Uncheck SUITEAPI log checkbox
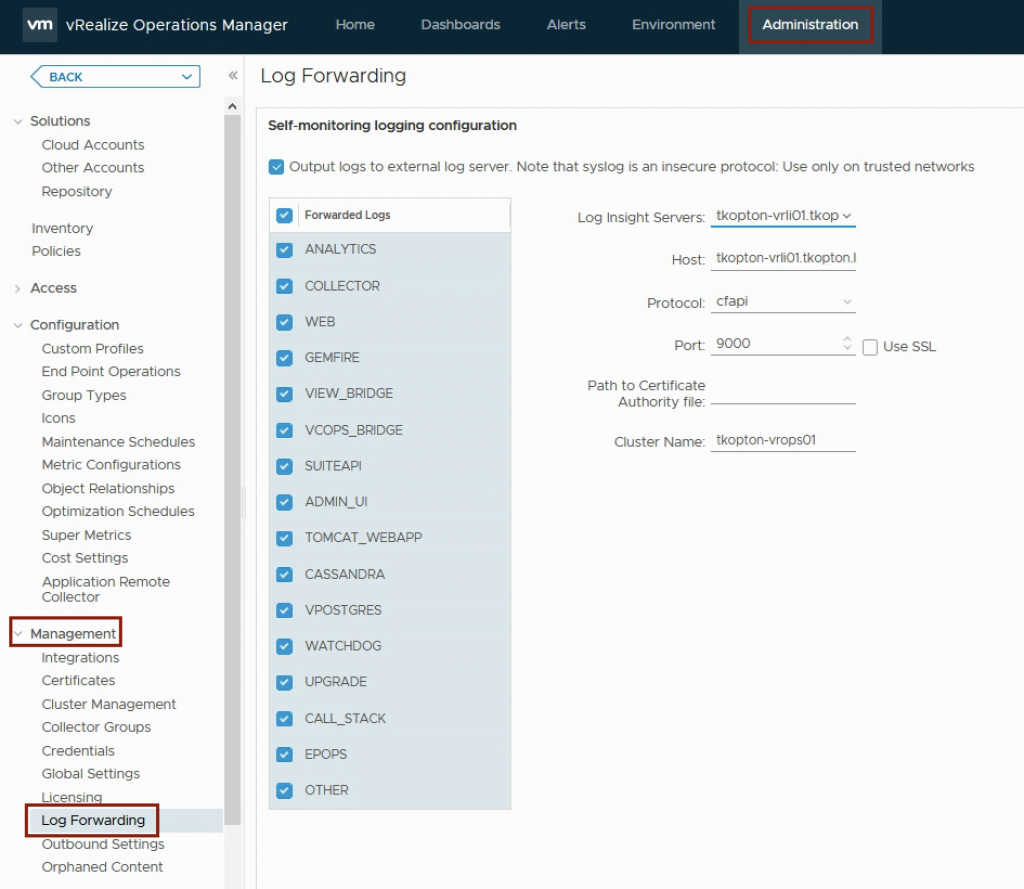The width and height of the screenshot is (1024, 889). [x=284, y=466]
